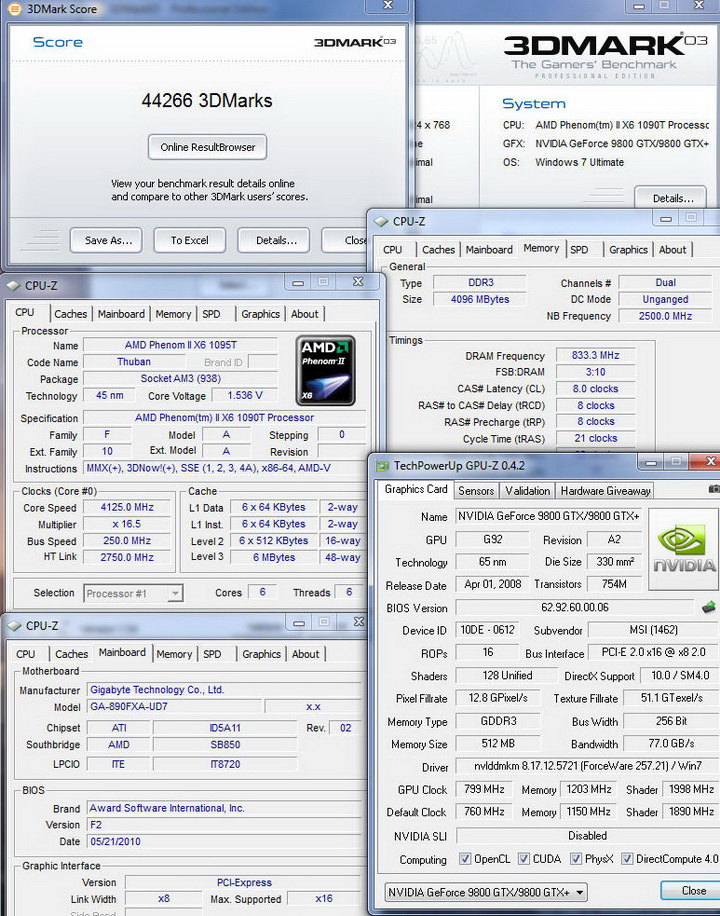Click the Code Name Thuban value

tap(134, 362)
